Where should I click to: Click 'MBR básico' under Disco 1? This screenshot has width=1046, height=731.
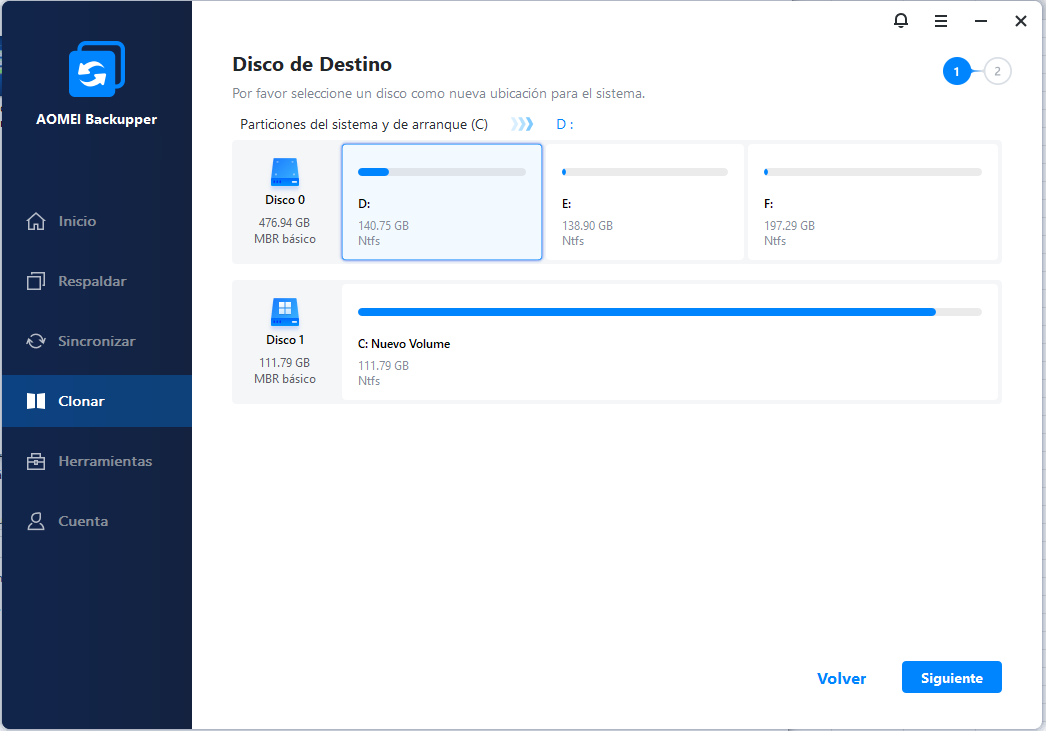click(285, 379)
